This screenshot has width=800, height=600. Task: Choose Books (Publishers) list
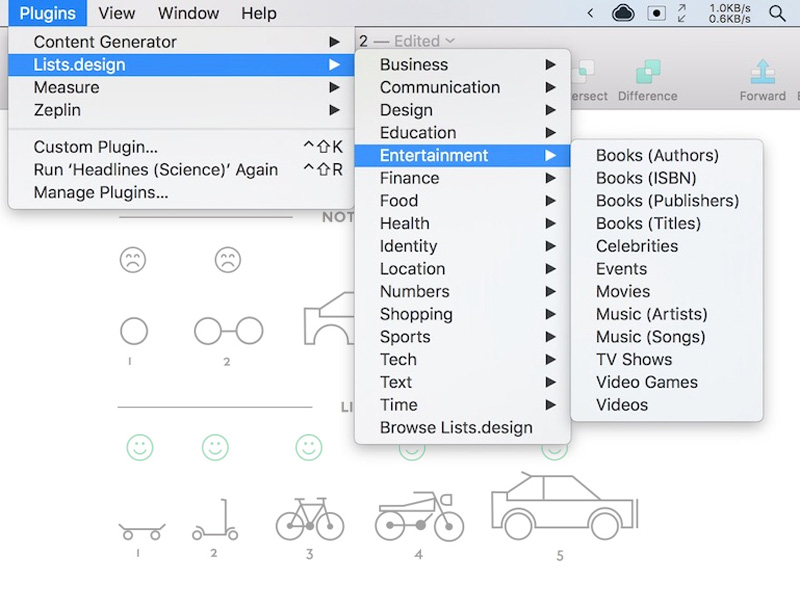point(667,201)
